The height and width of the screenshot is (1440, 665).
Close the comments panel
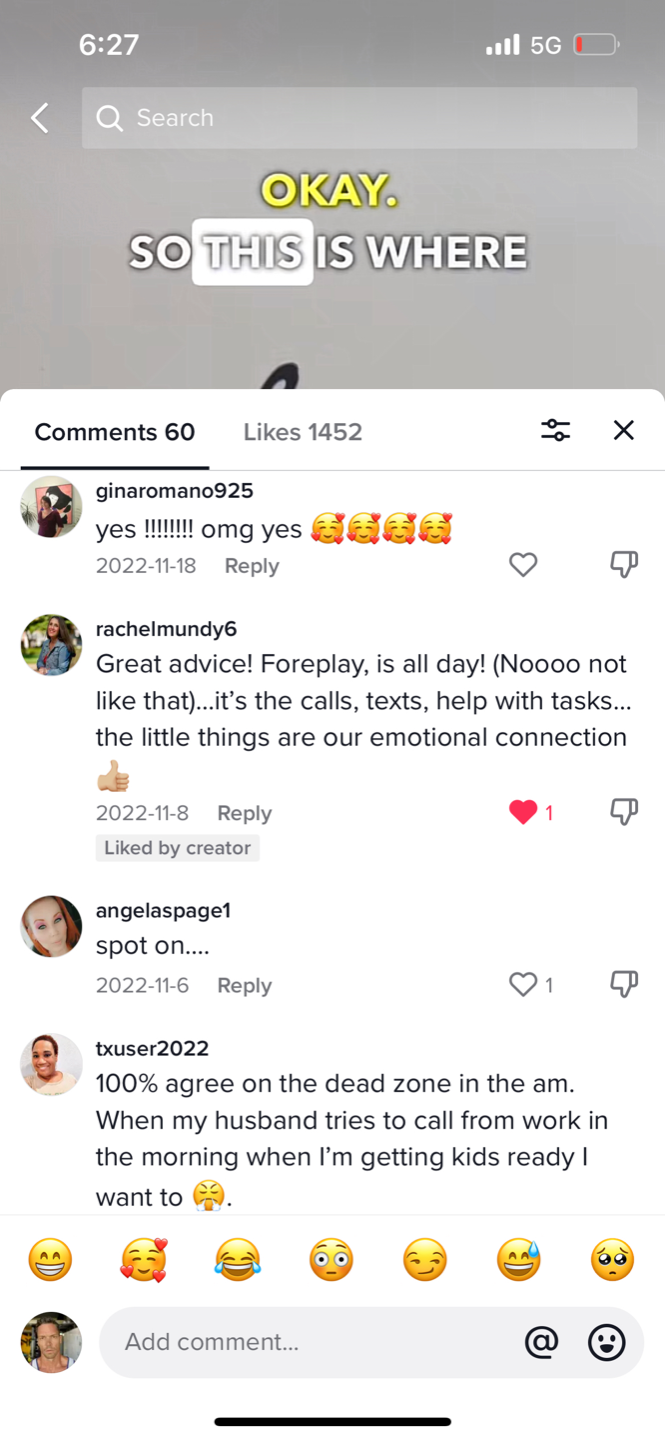623,430
